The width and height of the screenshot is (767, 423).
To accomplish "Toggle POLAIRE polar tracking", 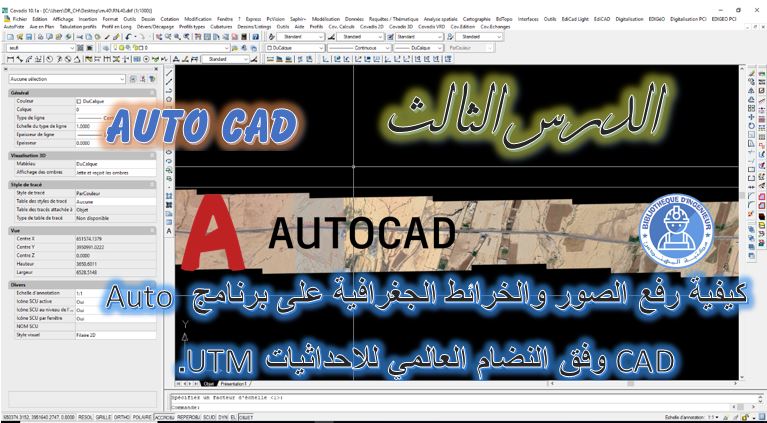I will pyautogui.click(x=142, y=417).
